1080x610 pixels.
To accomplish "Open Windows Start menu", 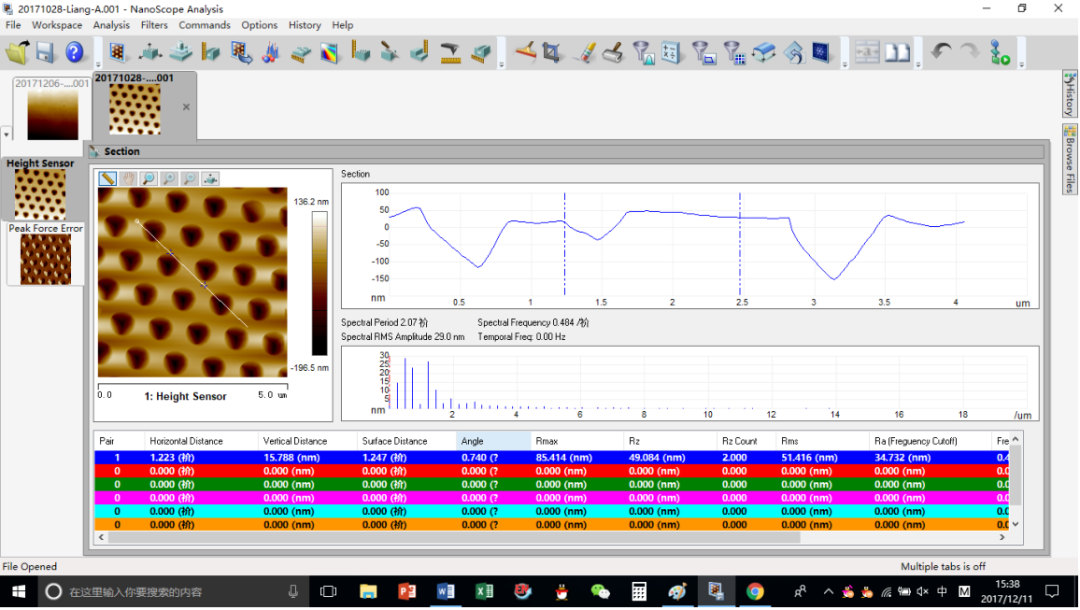I will (19, 592).
